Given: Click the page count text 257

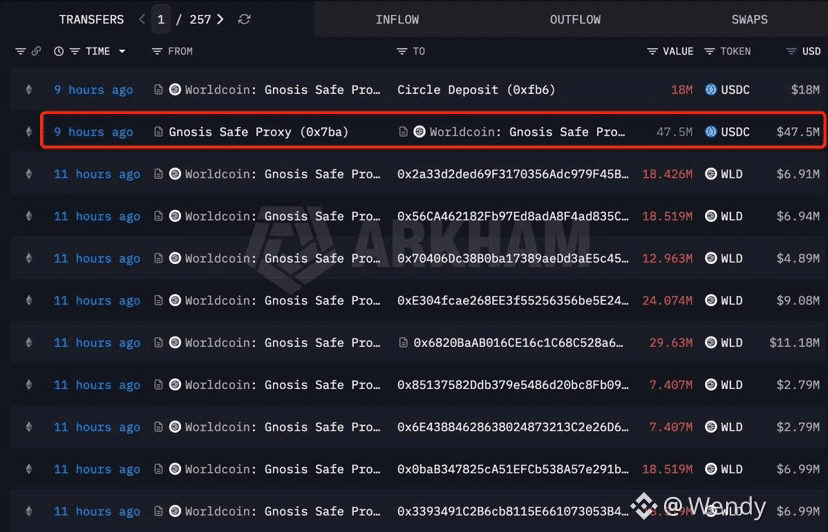Looking at the screenshot, I should pyautogui.click(x=200, y=20).
